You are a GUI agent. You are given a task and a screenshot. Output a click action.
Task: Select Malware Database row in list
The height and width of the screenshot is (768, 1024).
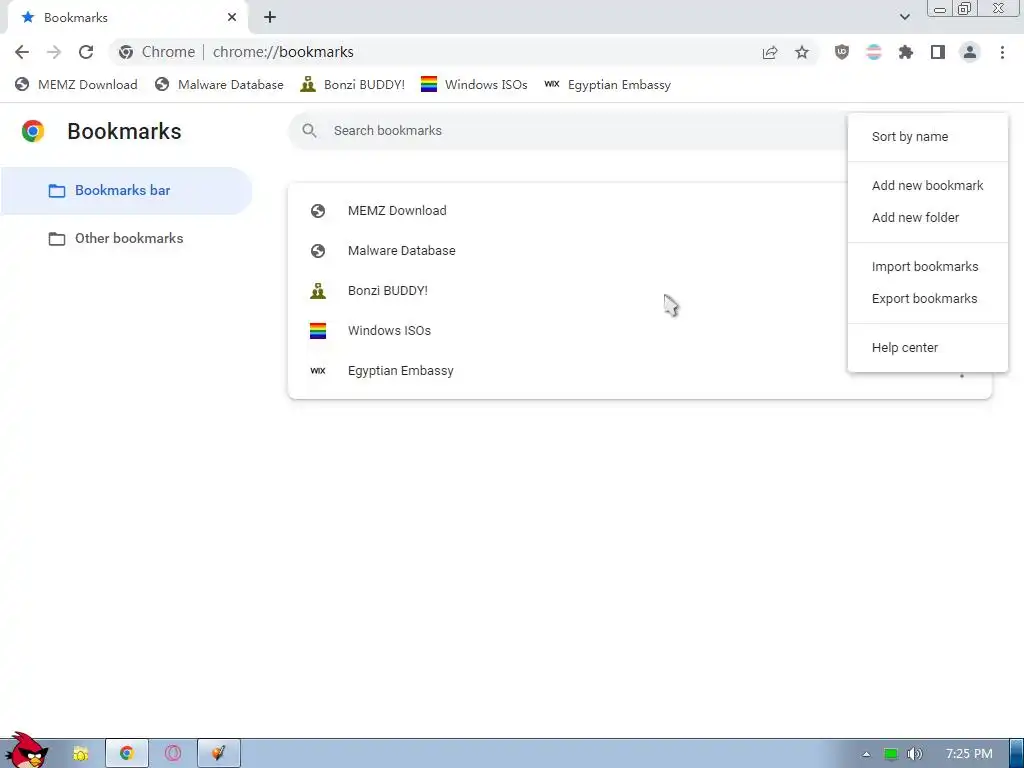tap(568, 251)
